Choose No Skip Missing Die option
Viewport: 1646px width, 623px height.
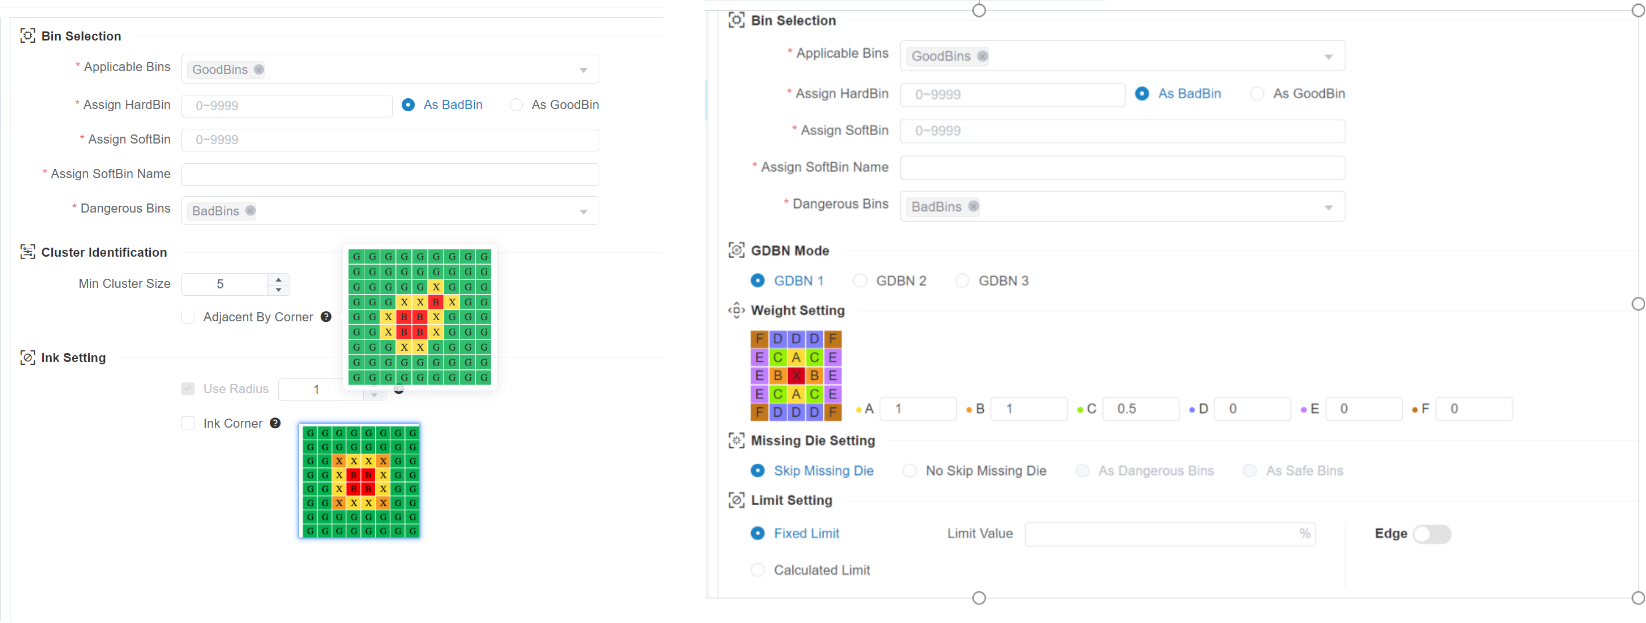pos(909,471)
